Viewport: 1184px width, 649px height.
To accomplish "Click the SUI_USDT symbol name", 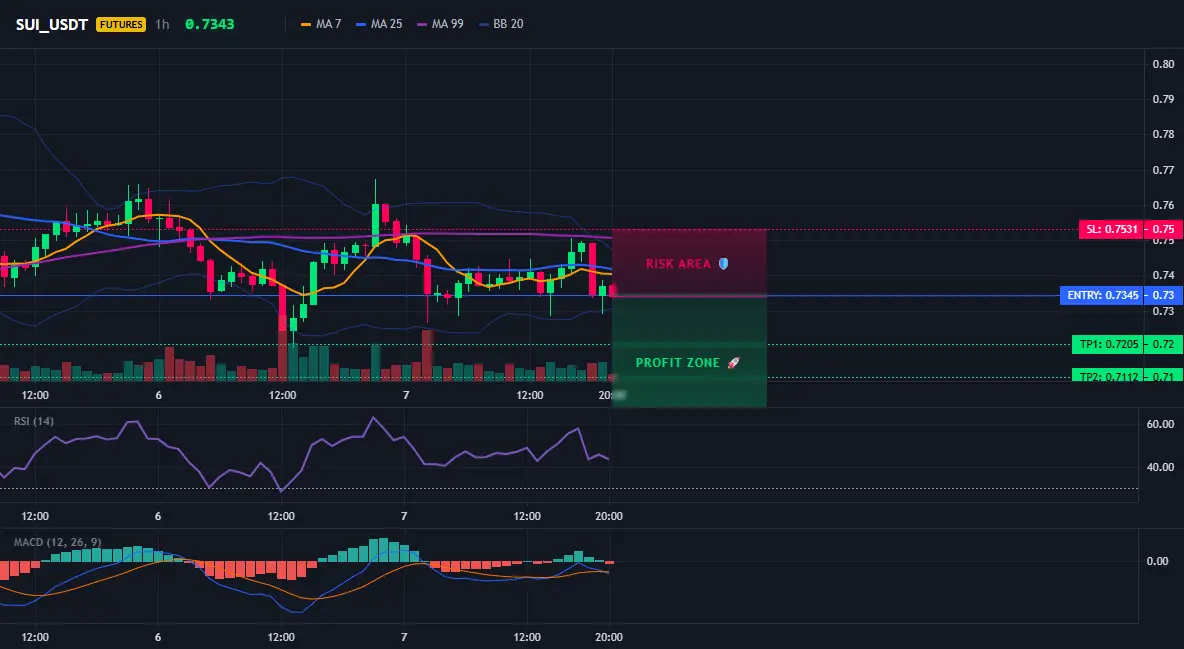I will click(52, 24).
